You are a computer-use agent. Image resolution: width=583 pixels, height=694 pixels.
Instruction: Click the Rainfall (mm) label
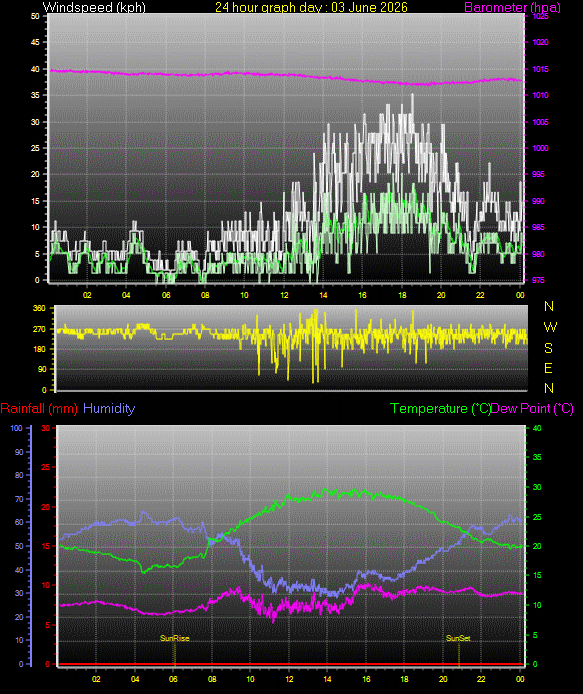(39, 409)
